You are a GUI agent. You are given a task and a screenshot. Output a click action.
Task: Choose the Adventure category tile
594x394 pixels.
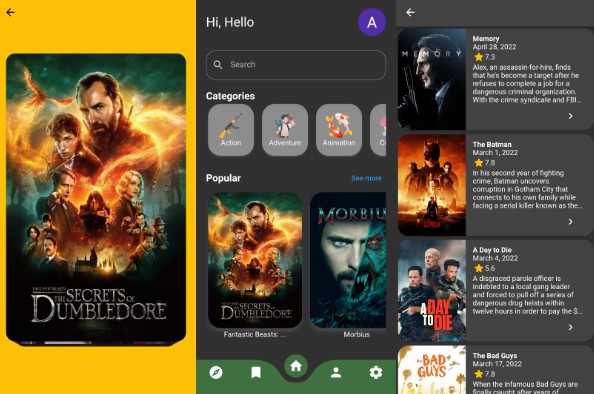[x=285, y=130]
